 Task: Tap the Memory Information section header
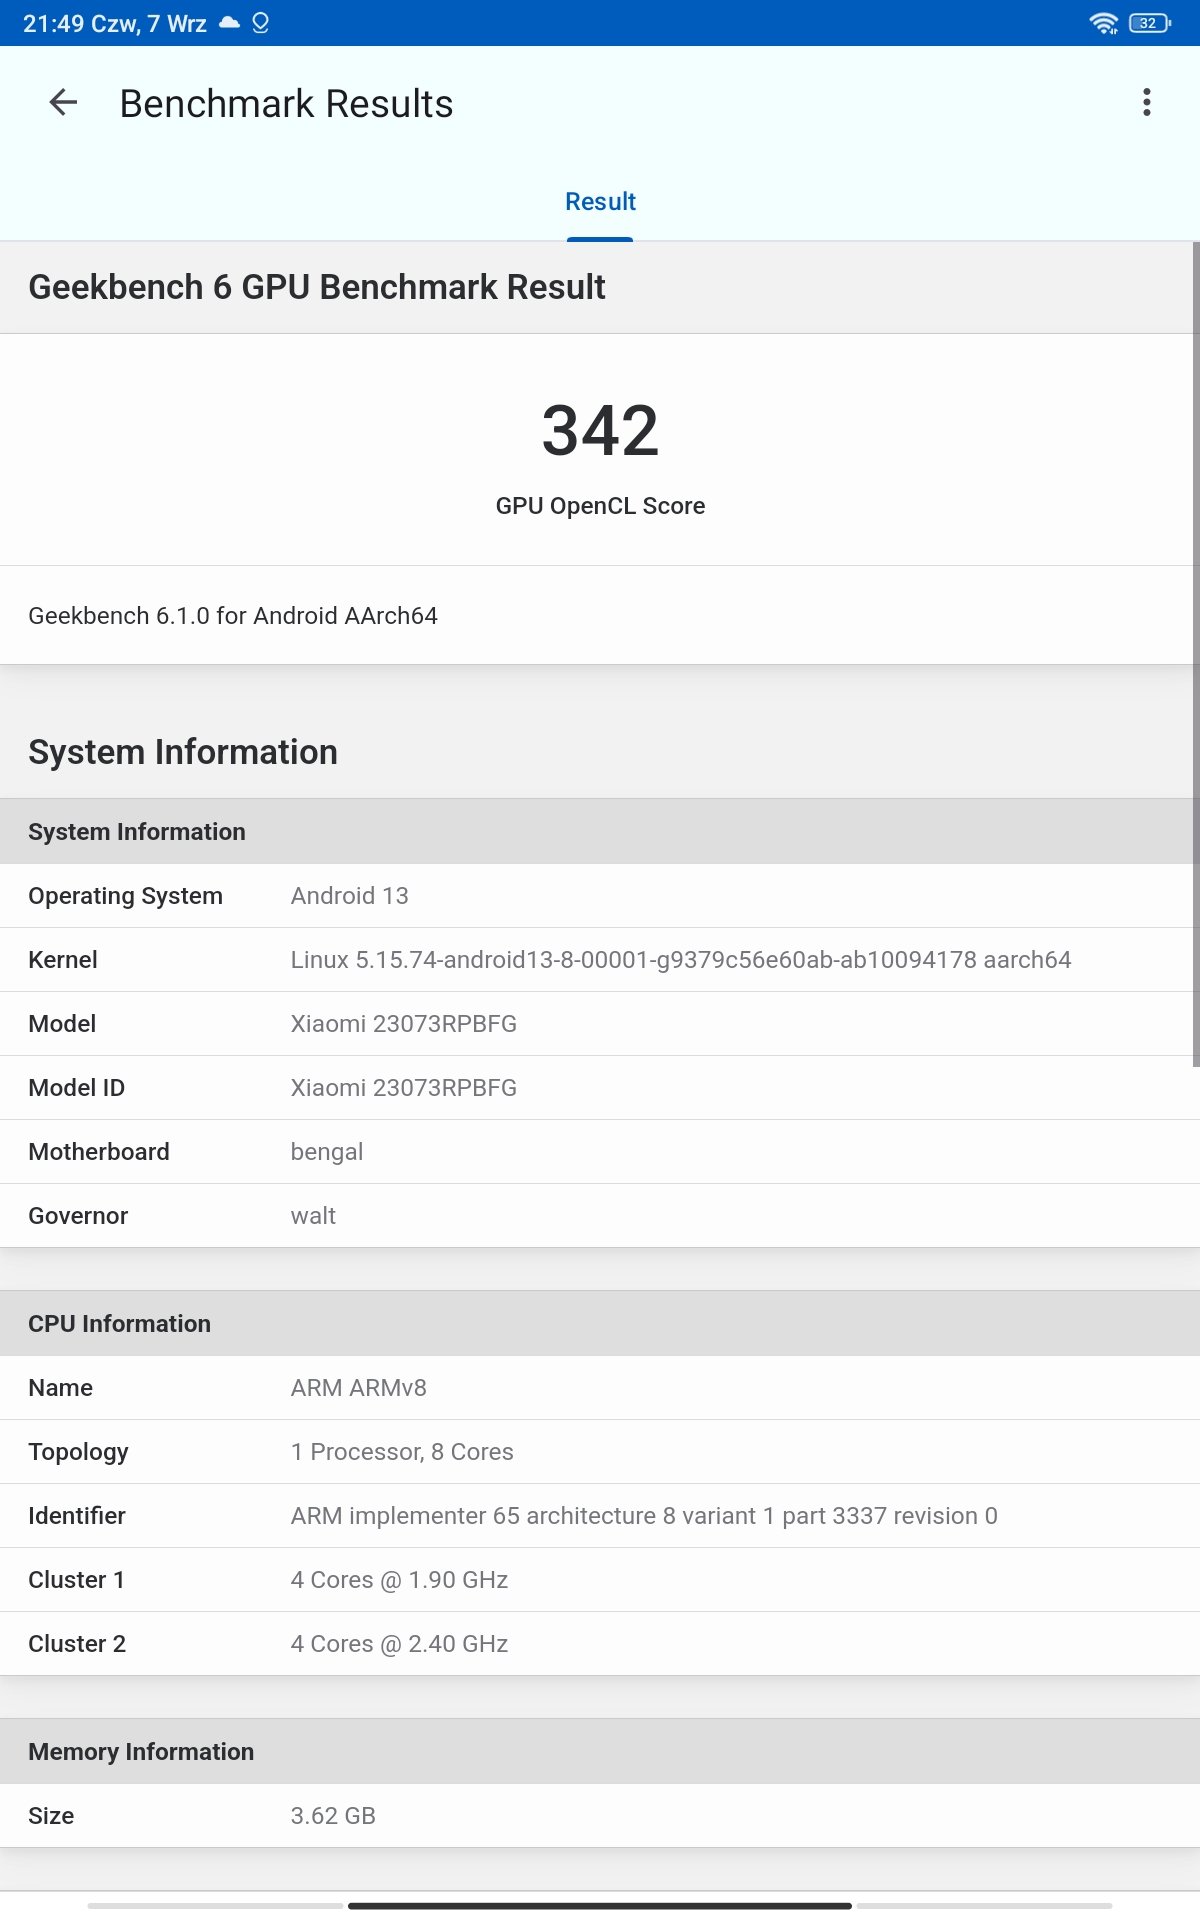point(600,1751)
